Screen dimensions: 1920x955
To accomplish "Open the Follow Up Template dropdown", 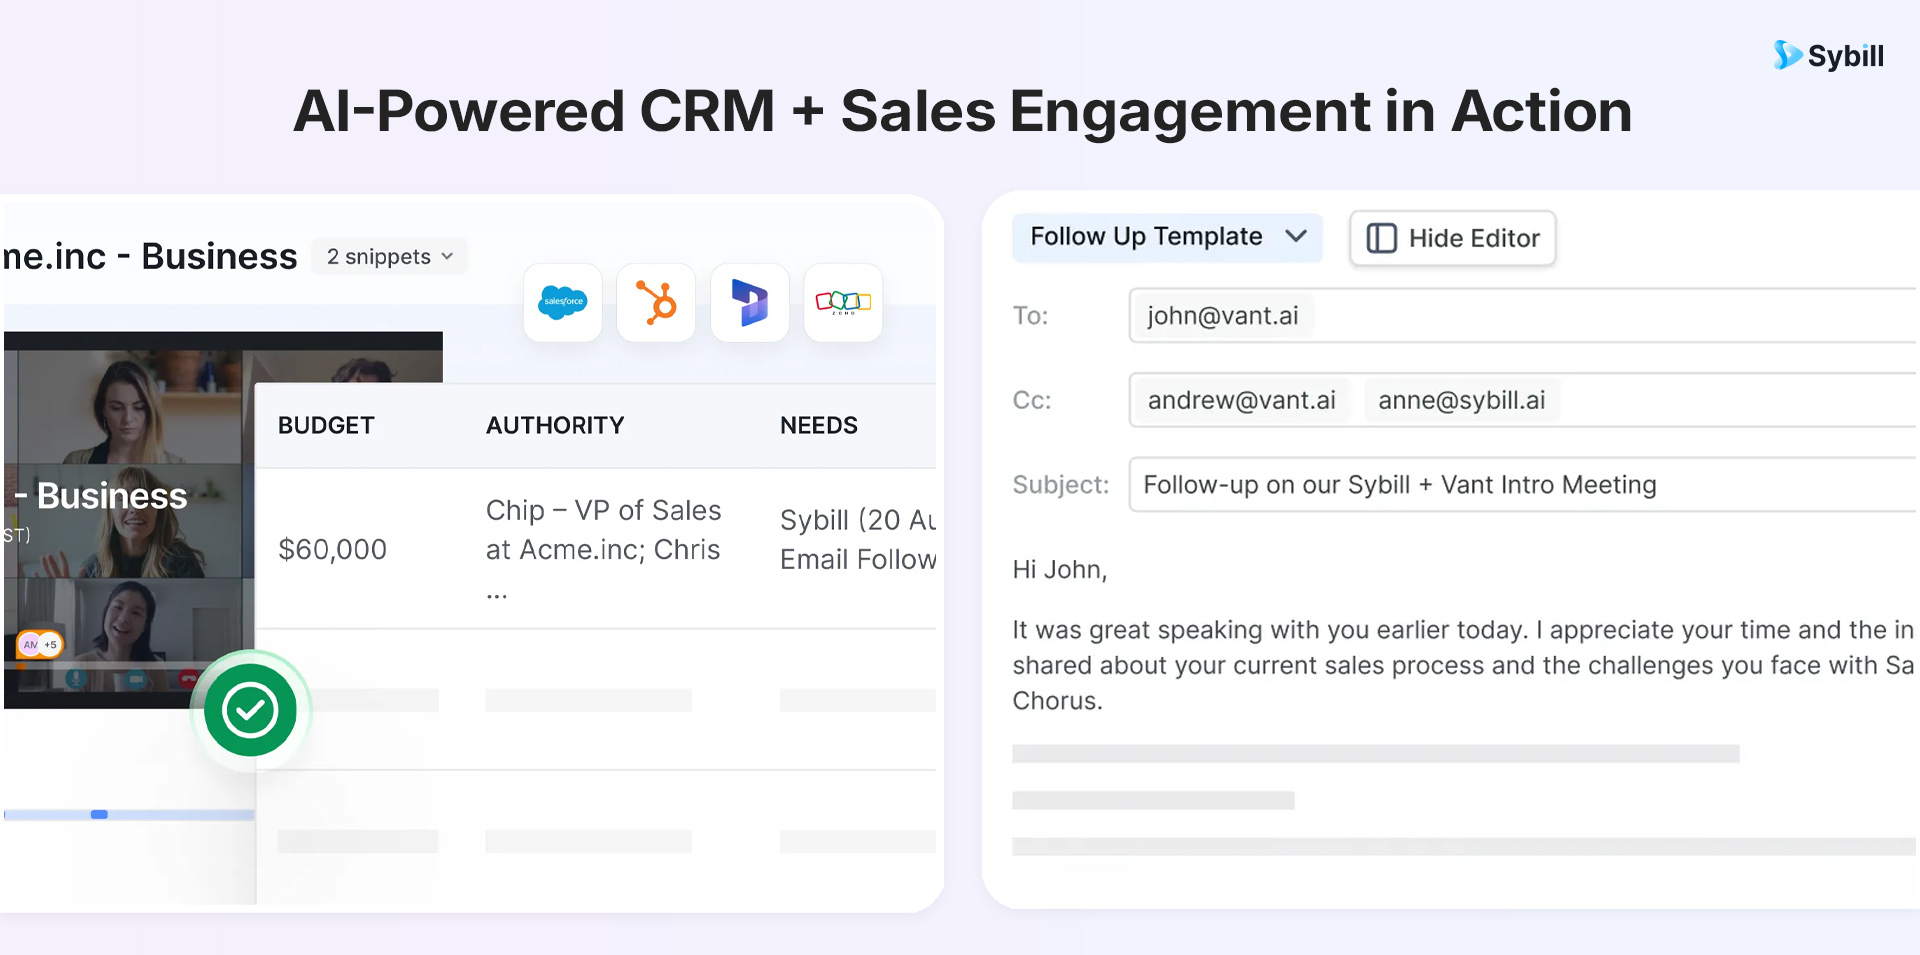I will click(1167, 237).
